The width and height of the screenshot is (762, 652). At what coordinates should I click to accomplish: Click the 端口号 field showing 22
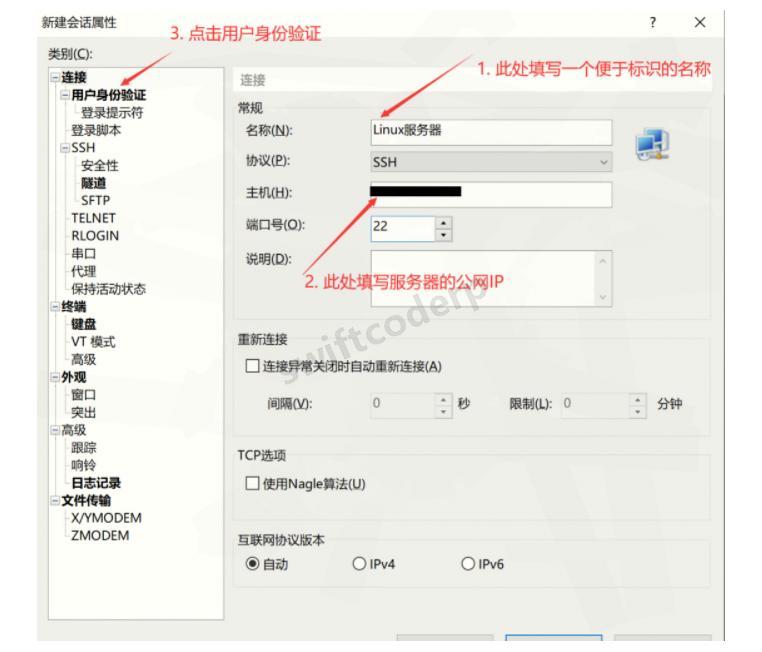coord(402,228)
